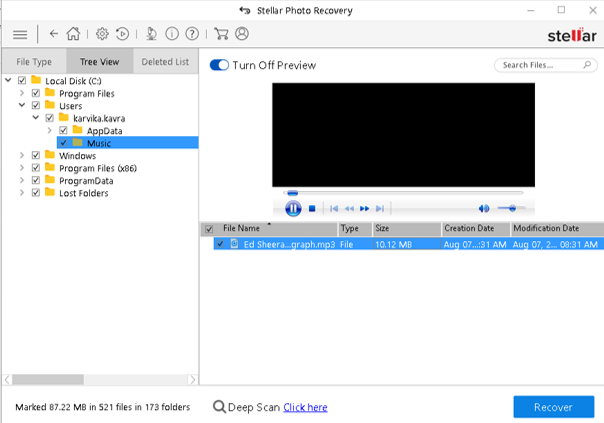Pause the preview playback
This screenshot has width=604, height=423.
click(293, 208)
